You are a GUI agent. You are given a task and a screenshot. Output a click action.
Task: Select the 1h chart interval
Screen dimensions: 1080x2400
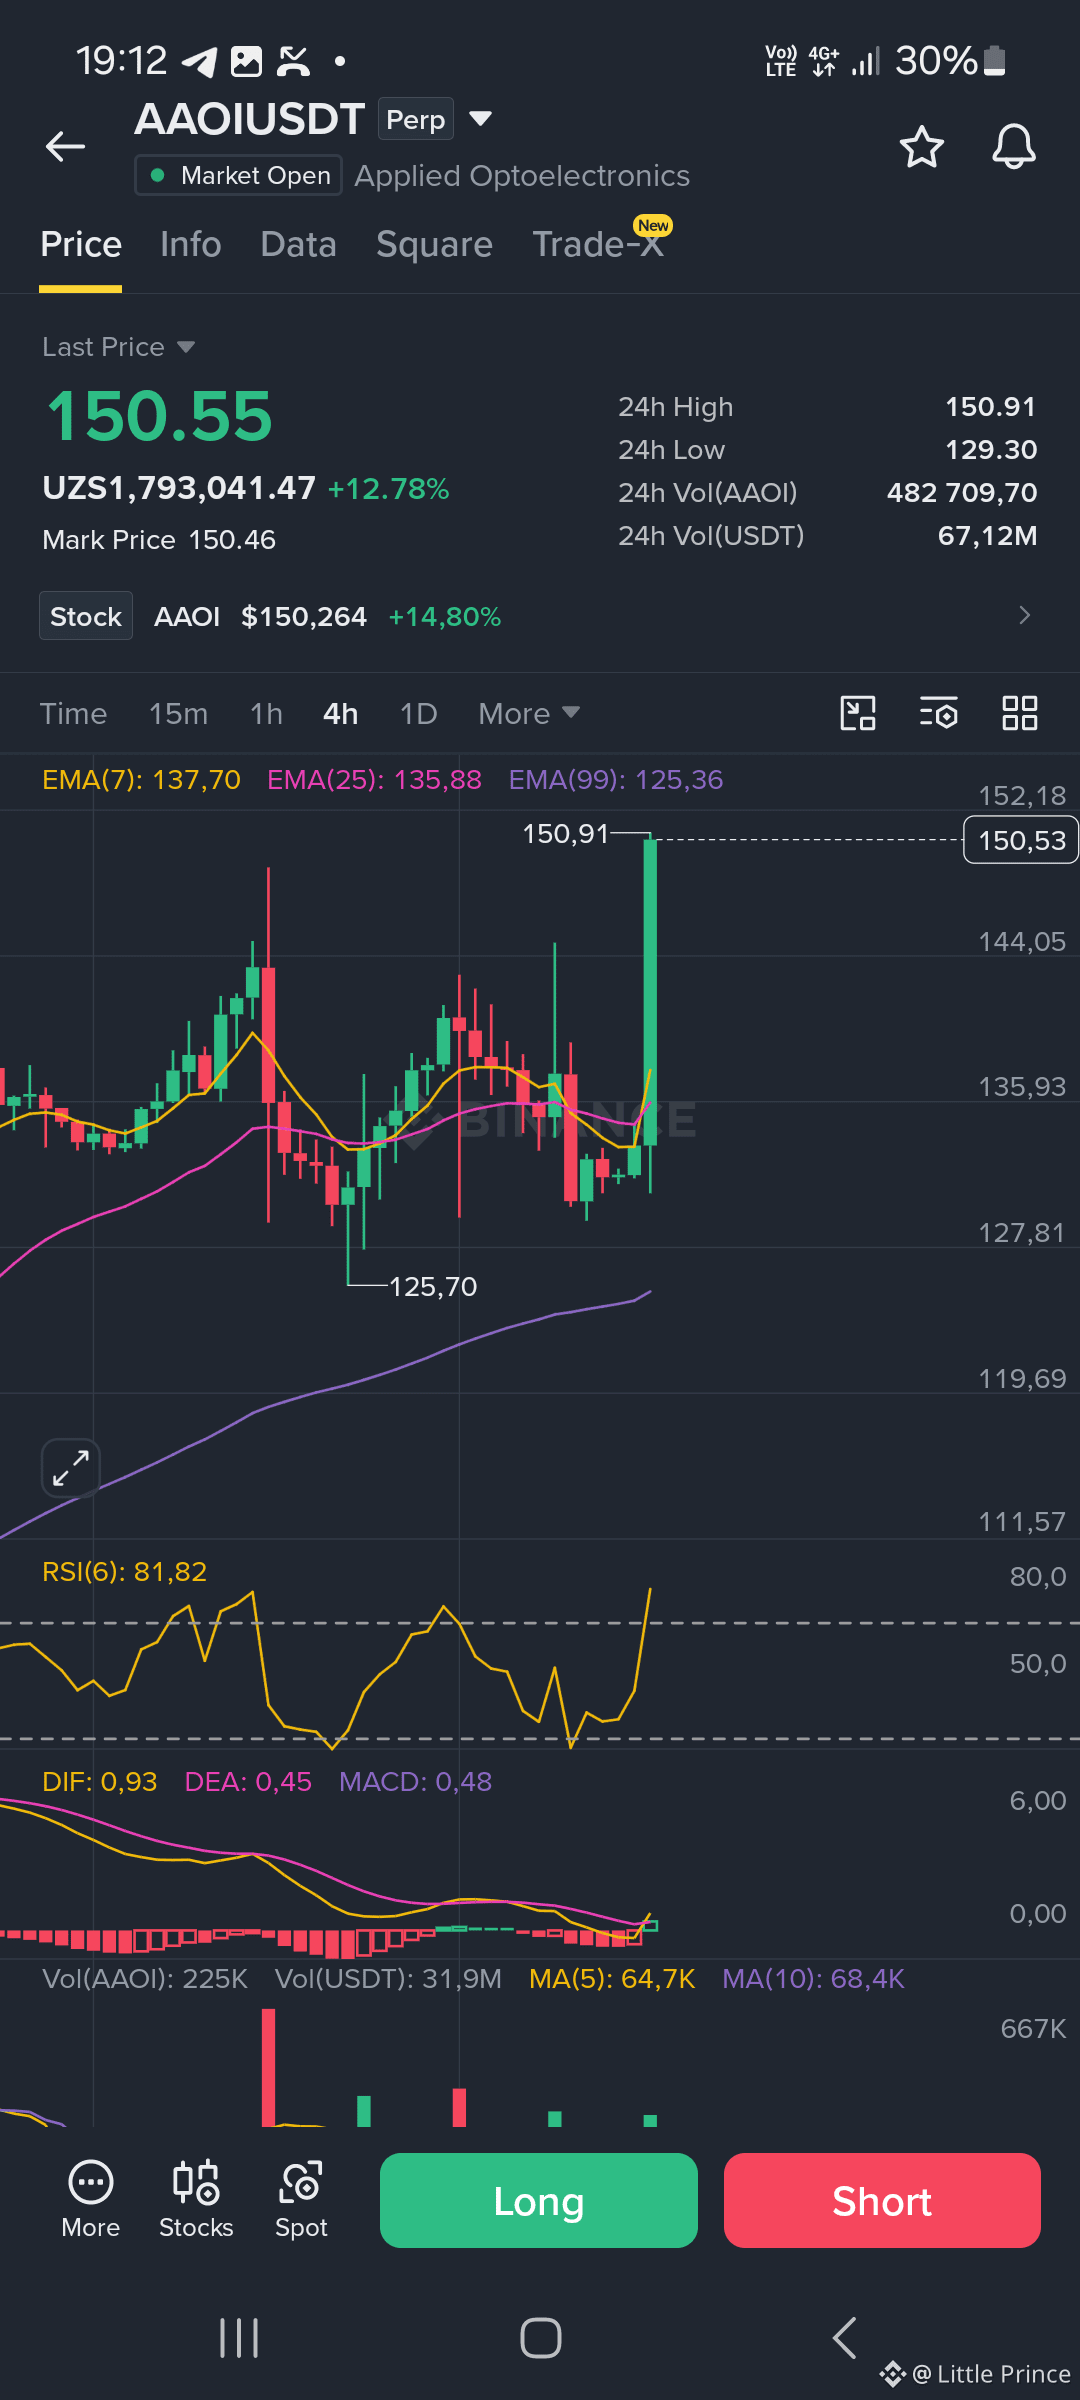pyautogui.click(x=266, y=713)
